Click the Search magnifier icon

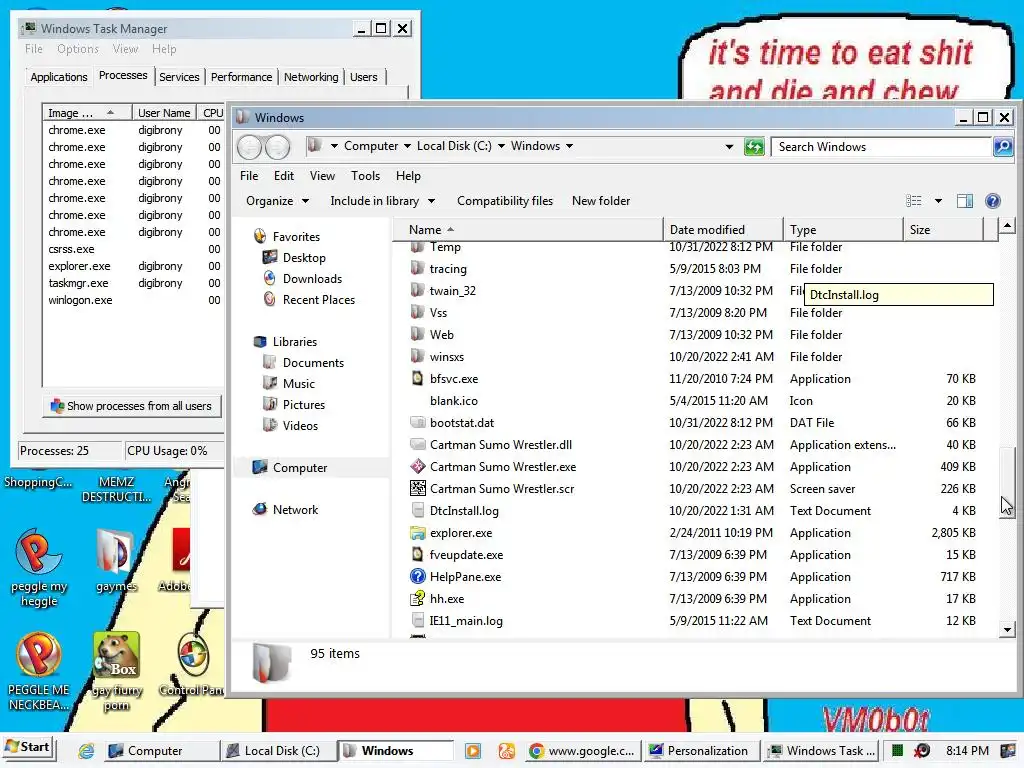[x=1002, y=147]
